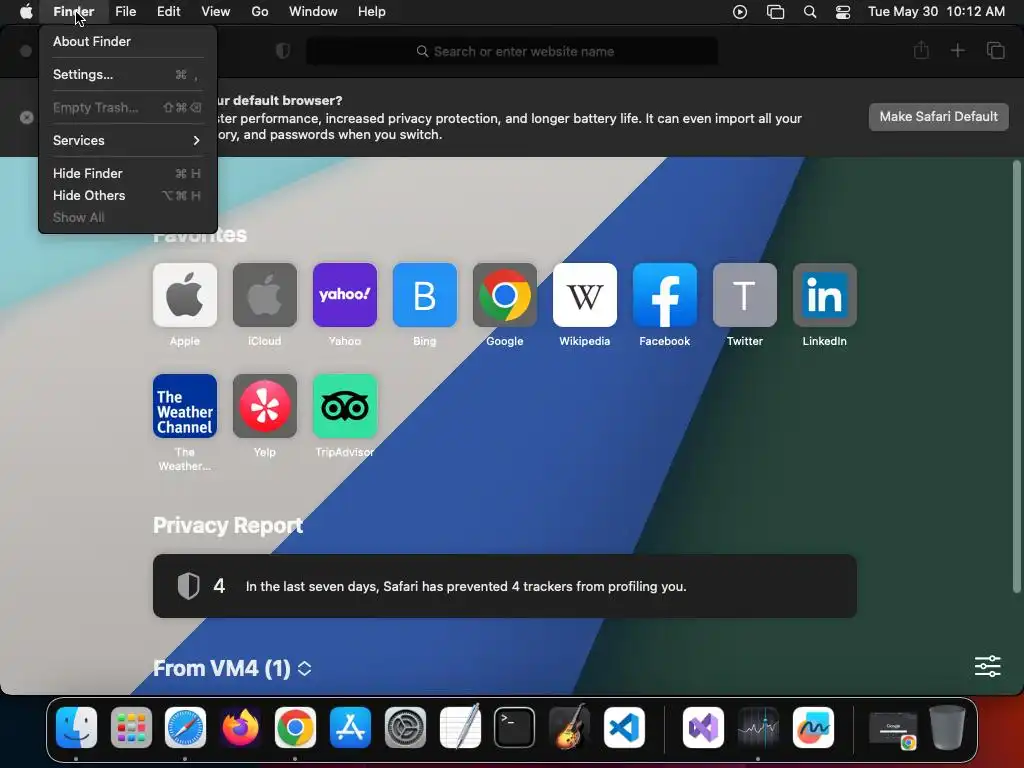Click Safari compass icon in Dock
Screen dimensions: 1024x768
185,728
